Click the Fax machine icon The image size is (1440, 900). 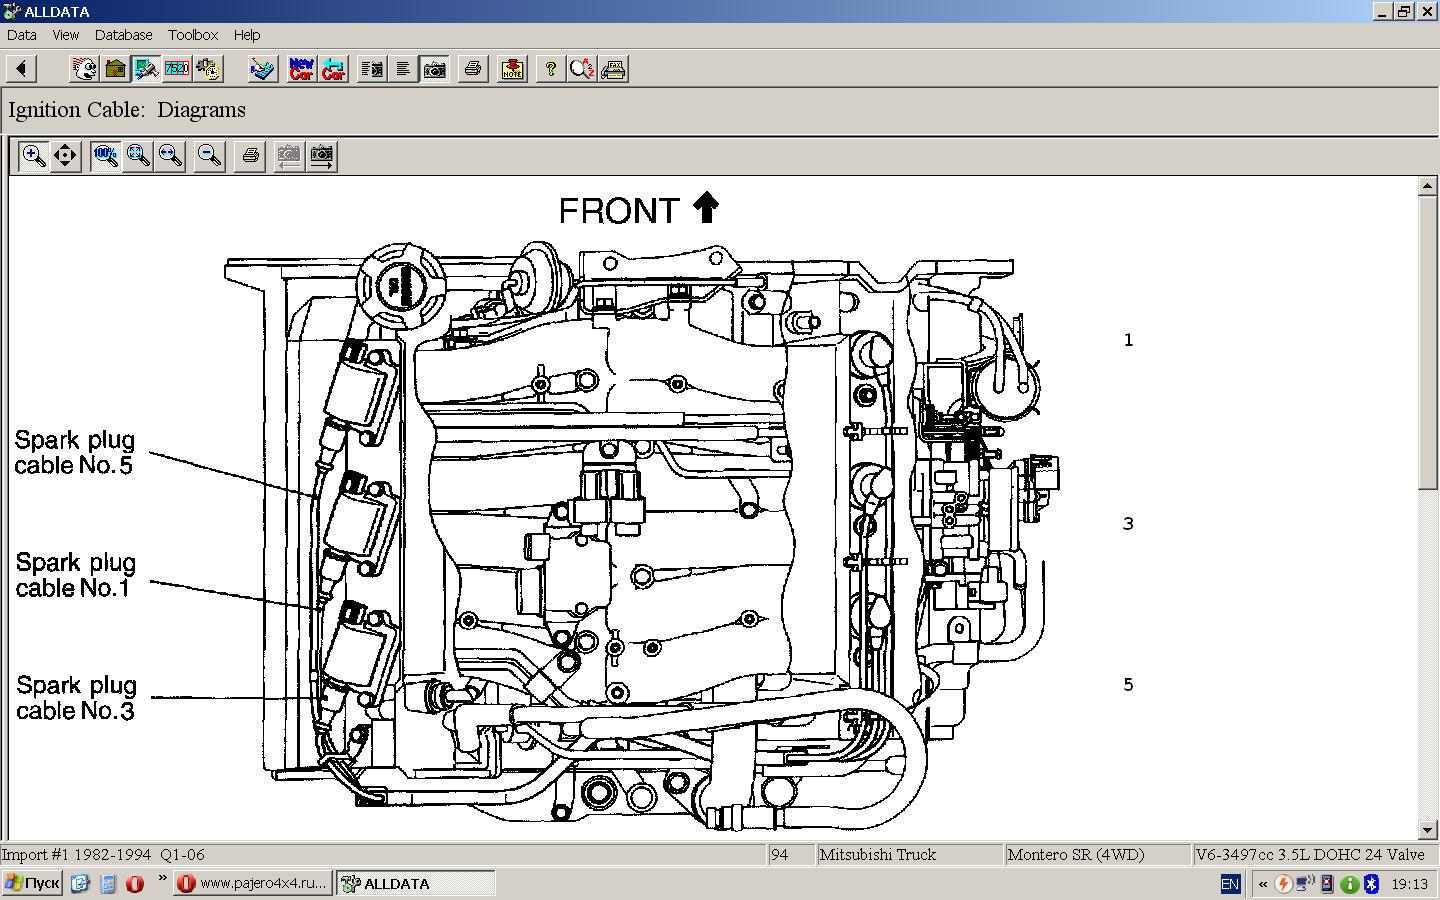click(613, 69)
